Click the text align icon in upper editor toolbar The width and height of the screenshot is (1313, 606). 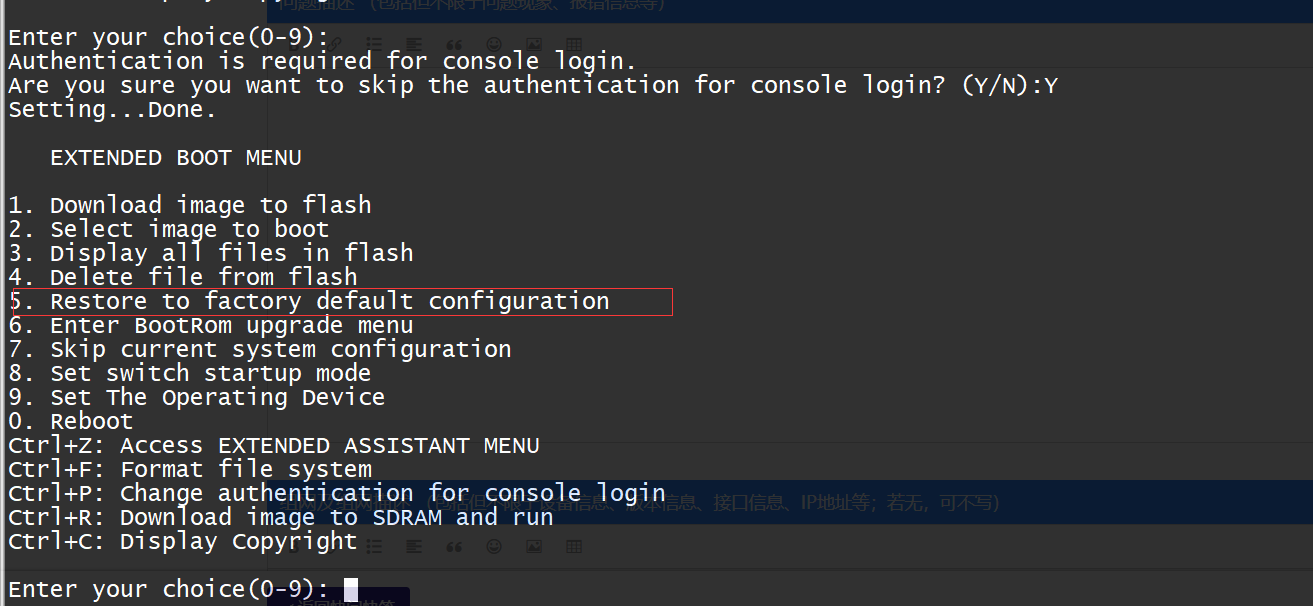coord(414,44)
